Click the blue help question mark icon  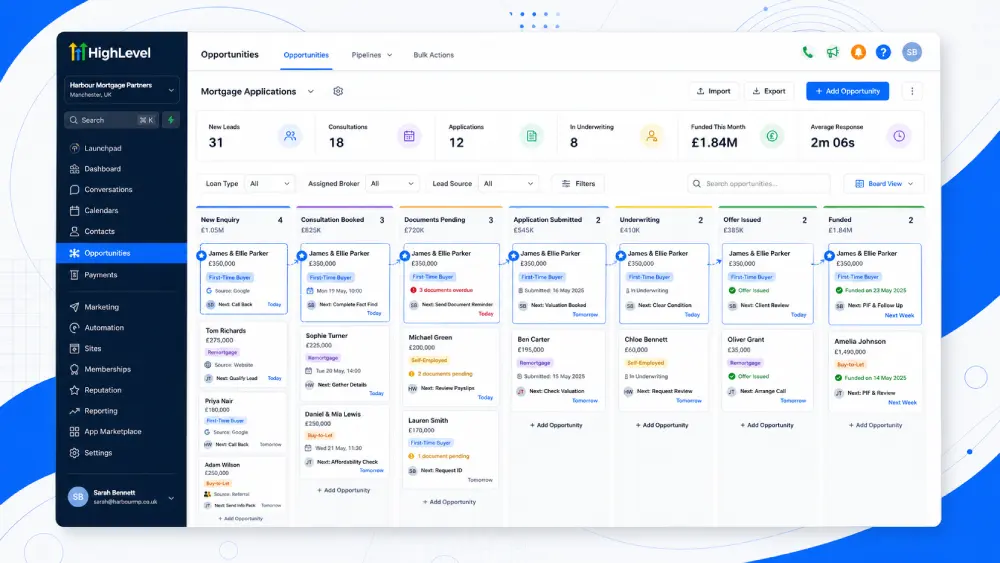pos(883,52)
